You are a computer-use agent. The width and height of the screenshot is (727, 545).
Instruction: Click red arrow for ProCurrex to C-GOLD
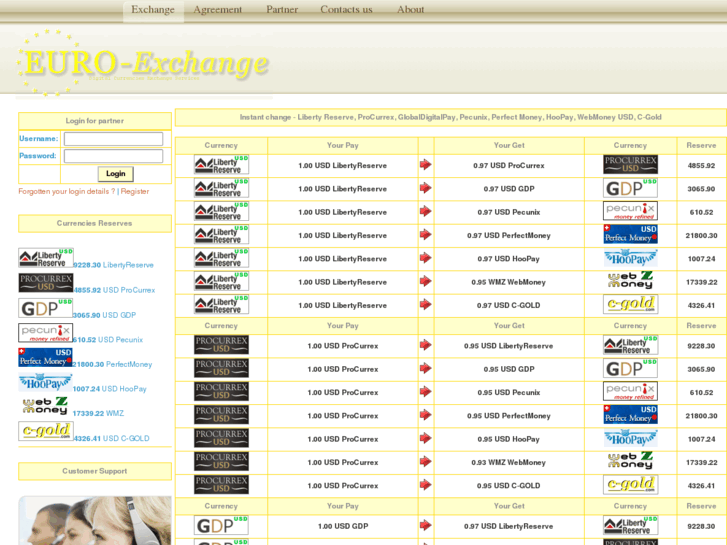426,485
